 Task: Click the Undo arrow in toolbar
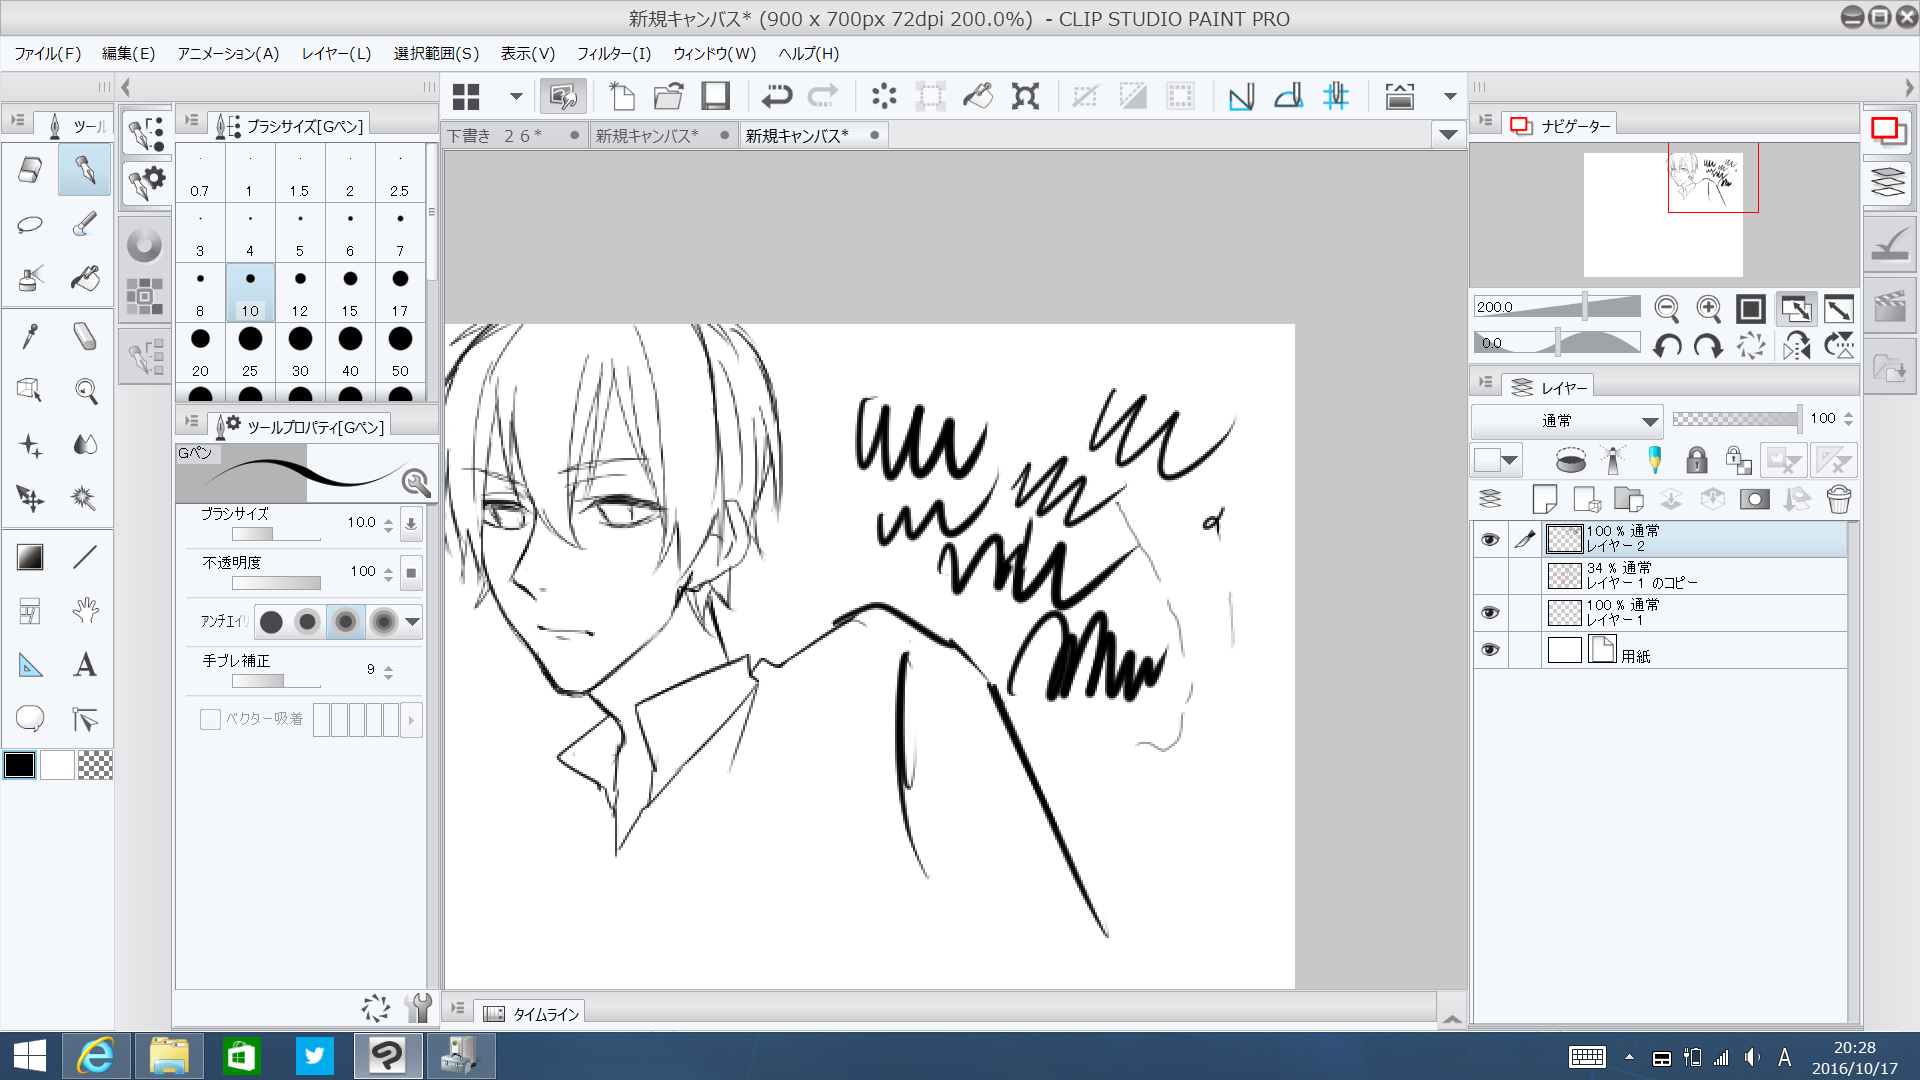tap(776, 96)
